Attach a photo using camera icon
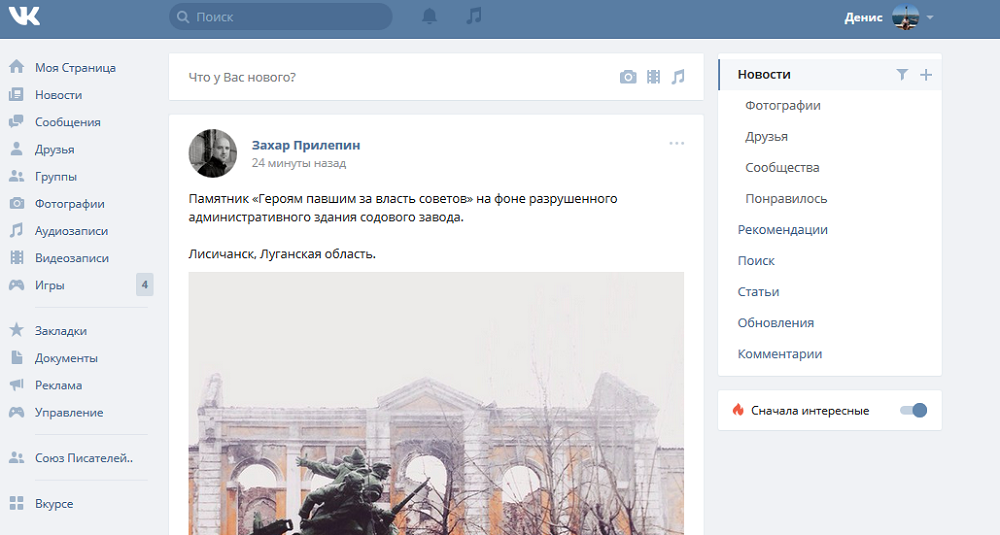1000x535 pixels. 628,77
